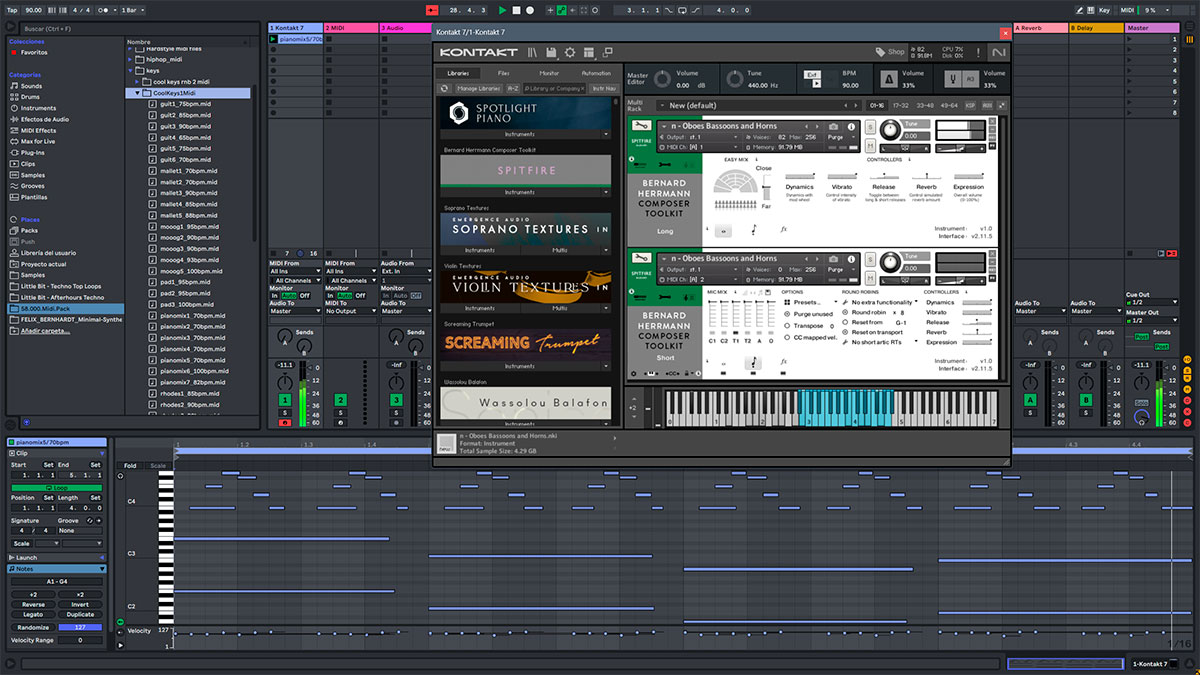The image size is (1200, 675).
Task: Select the Transpose radio option
Action: click(786, 326)
